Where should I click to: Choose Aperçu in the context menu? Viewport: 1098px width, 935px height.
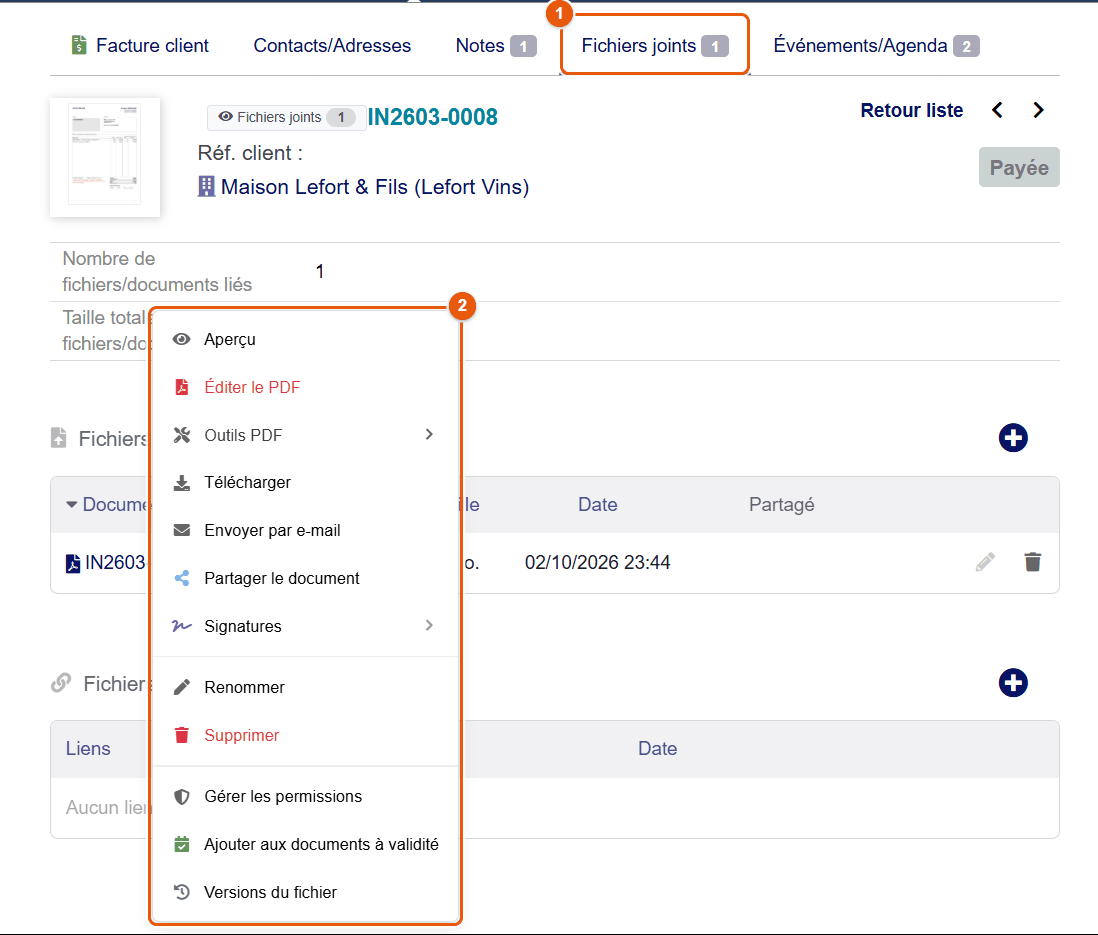[305, 340]
